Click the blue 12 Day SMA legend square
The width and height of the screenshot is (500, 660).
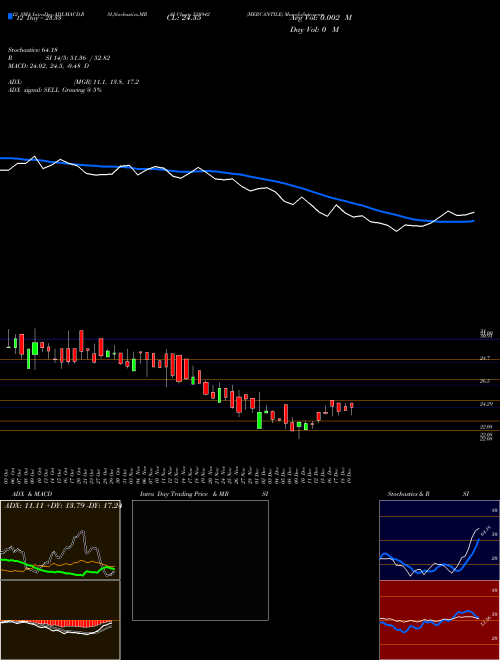coord(10,17)
